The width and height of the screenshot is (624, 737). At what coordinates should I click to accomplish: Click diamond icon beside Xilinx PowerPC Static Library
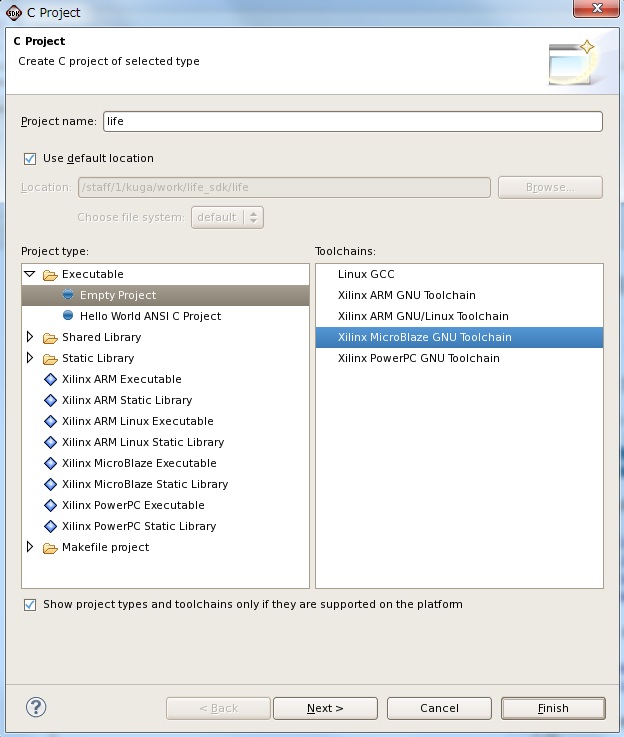50,526
